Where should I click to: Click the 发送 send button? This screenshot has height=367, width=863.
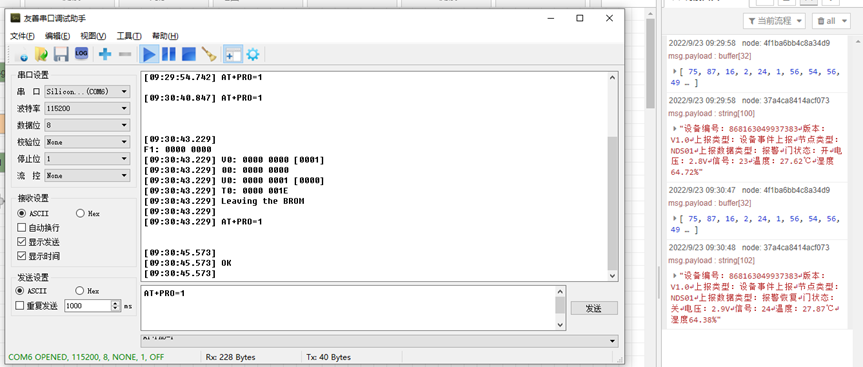click(594, 309)
